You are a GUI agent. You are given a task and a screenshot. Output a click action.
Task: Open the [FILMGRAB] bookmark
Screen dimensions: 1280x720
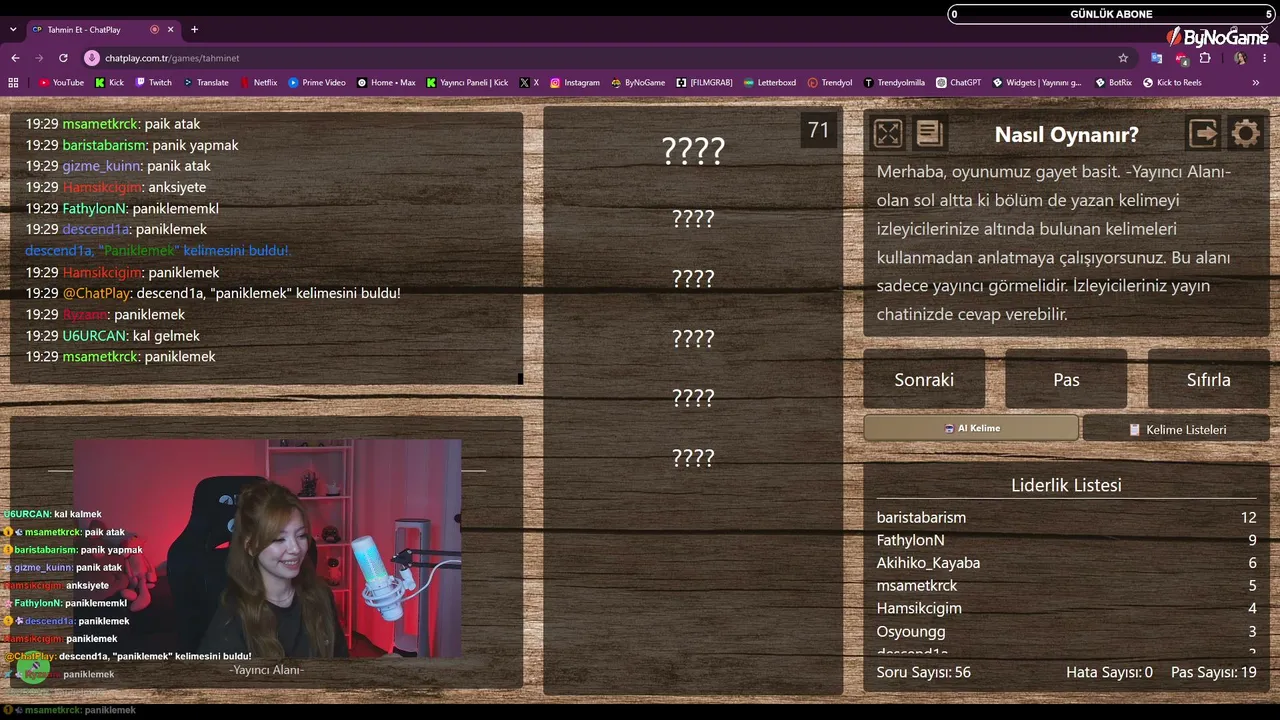coord(705,83)
